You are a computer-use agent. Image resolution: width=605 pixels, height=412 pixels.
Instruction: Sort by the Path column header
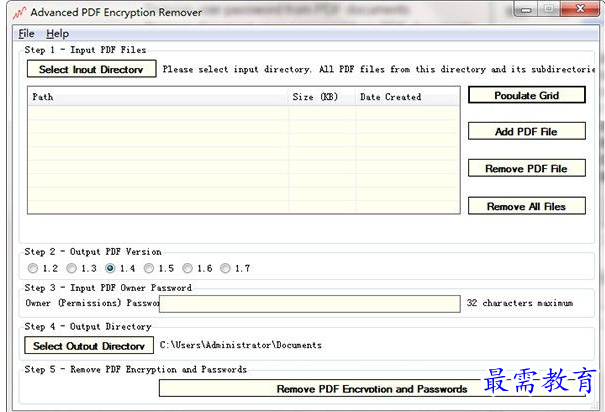(158, 97)
